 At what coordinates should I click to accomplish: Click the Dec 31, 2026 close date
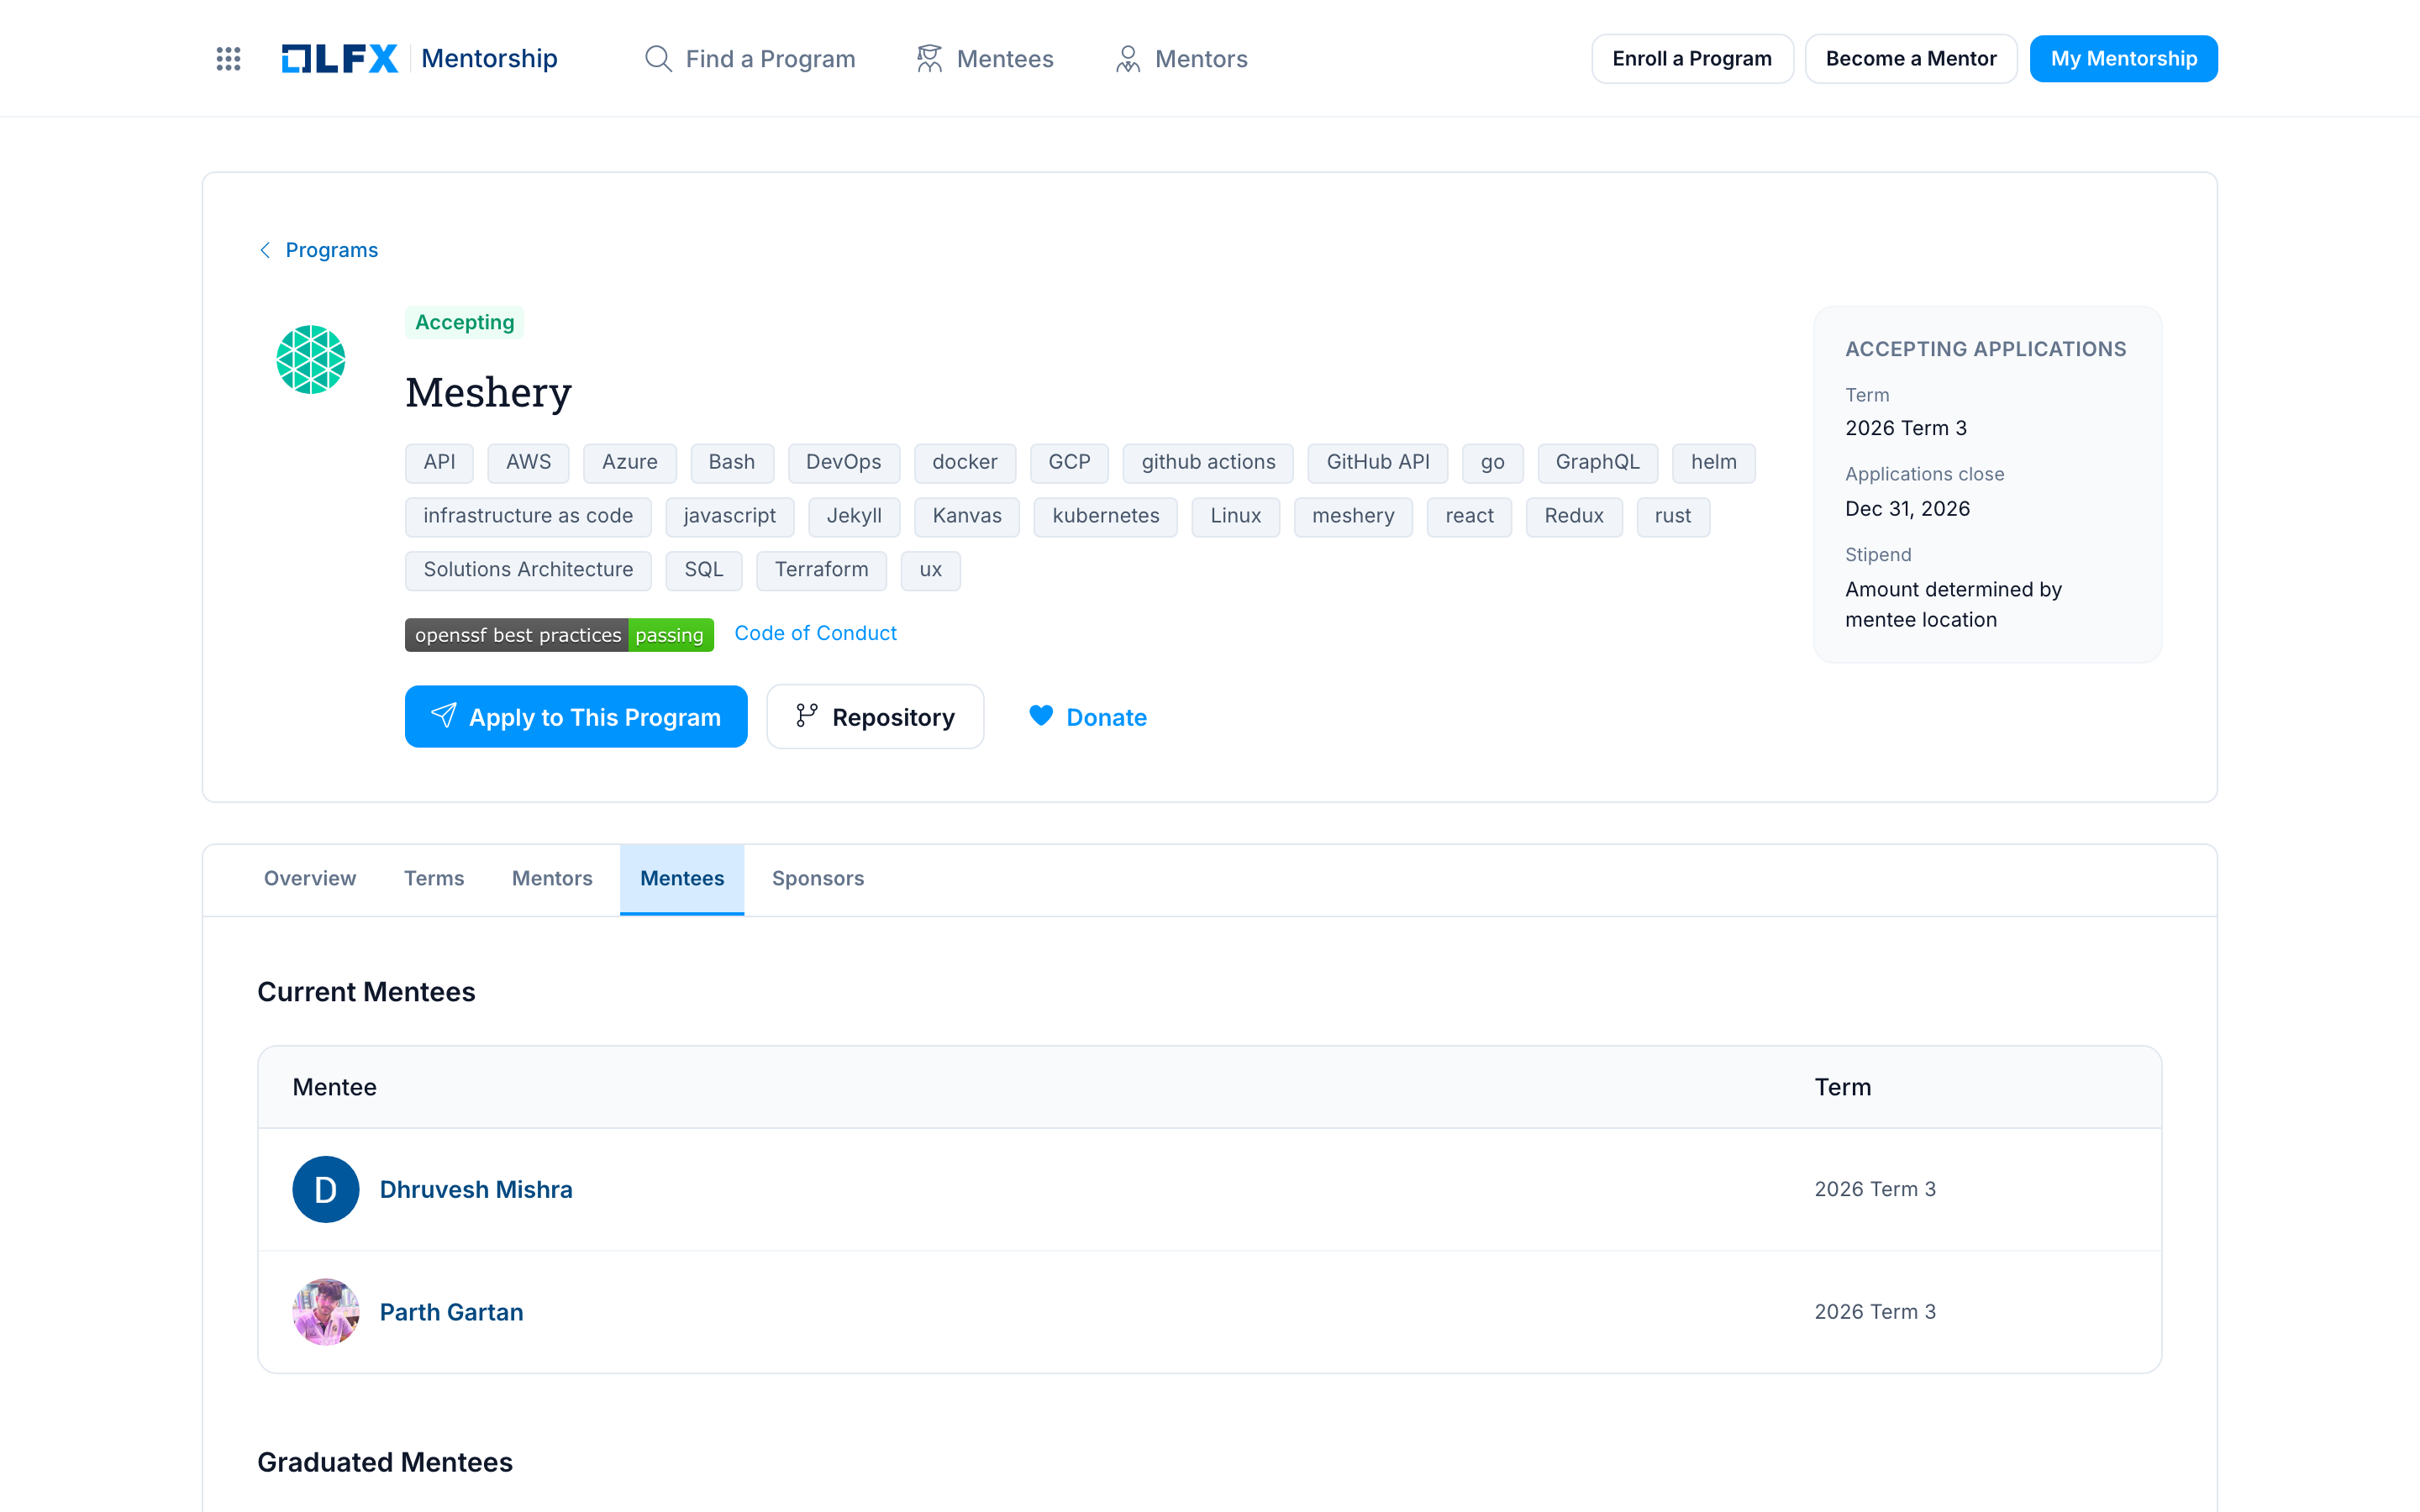pyautogui.click(x=1907, y=509)
